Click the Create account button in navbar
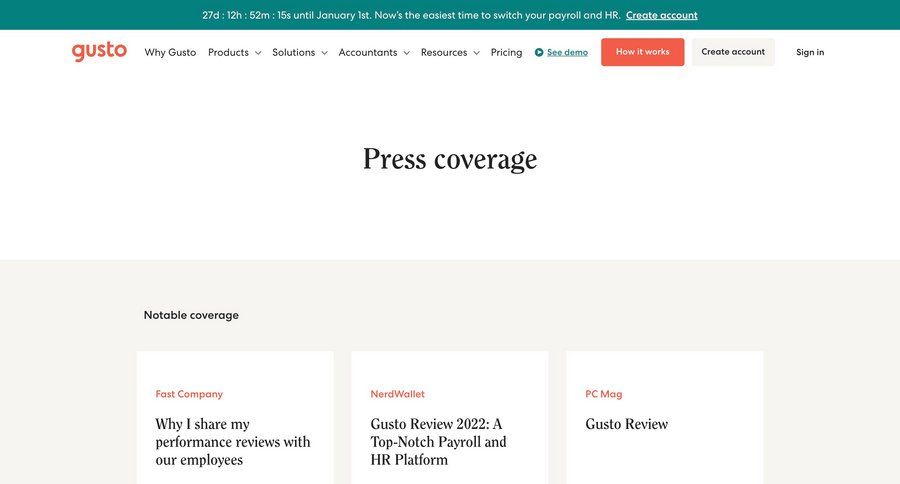 point(733,52)
